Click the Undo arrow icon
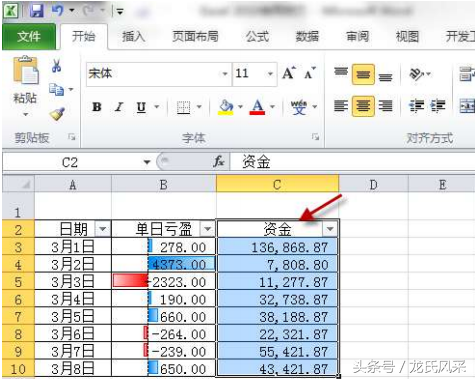 pos(58,11)
